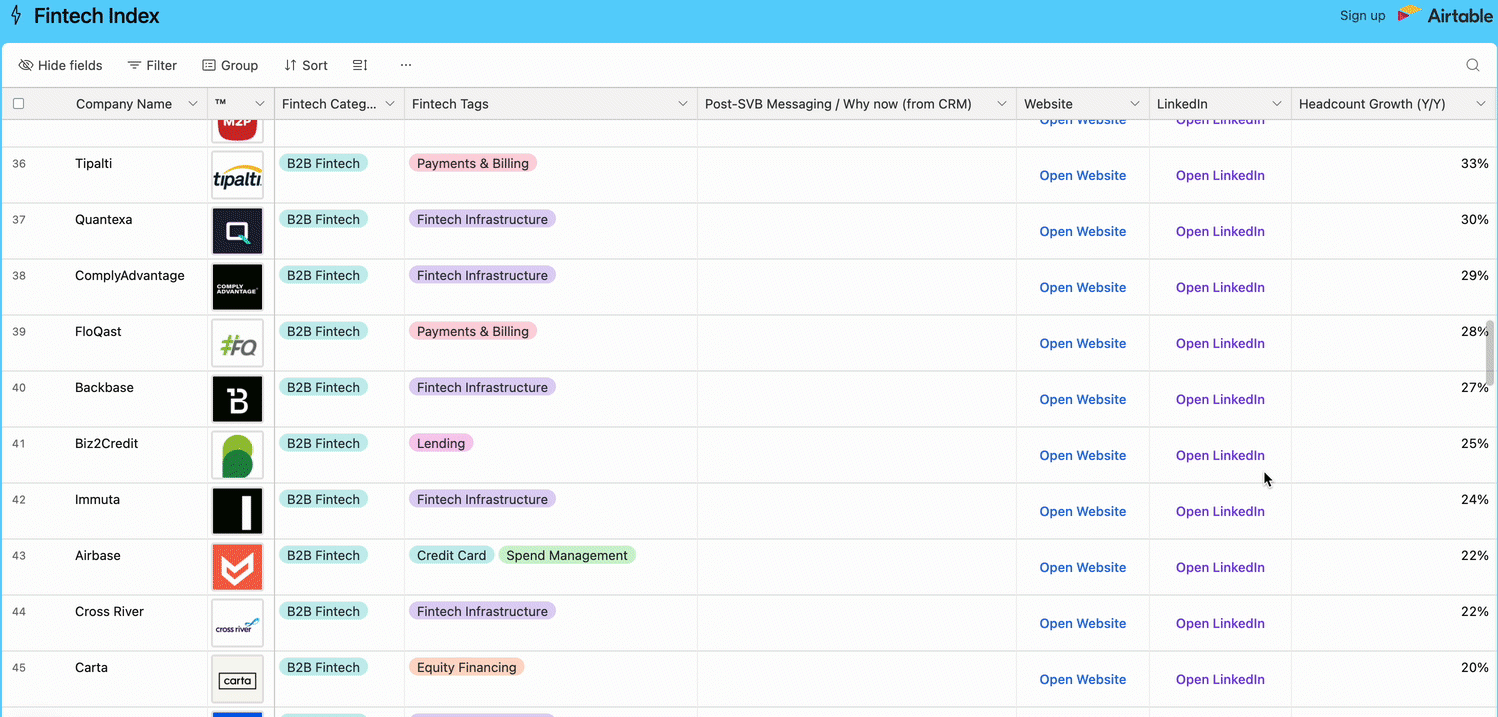Select the FloQast company name cell

(138, 344)
